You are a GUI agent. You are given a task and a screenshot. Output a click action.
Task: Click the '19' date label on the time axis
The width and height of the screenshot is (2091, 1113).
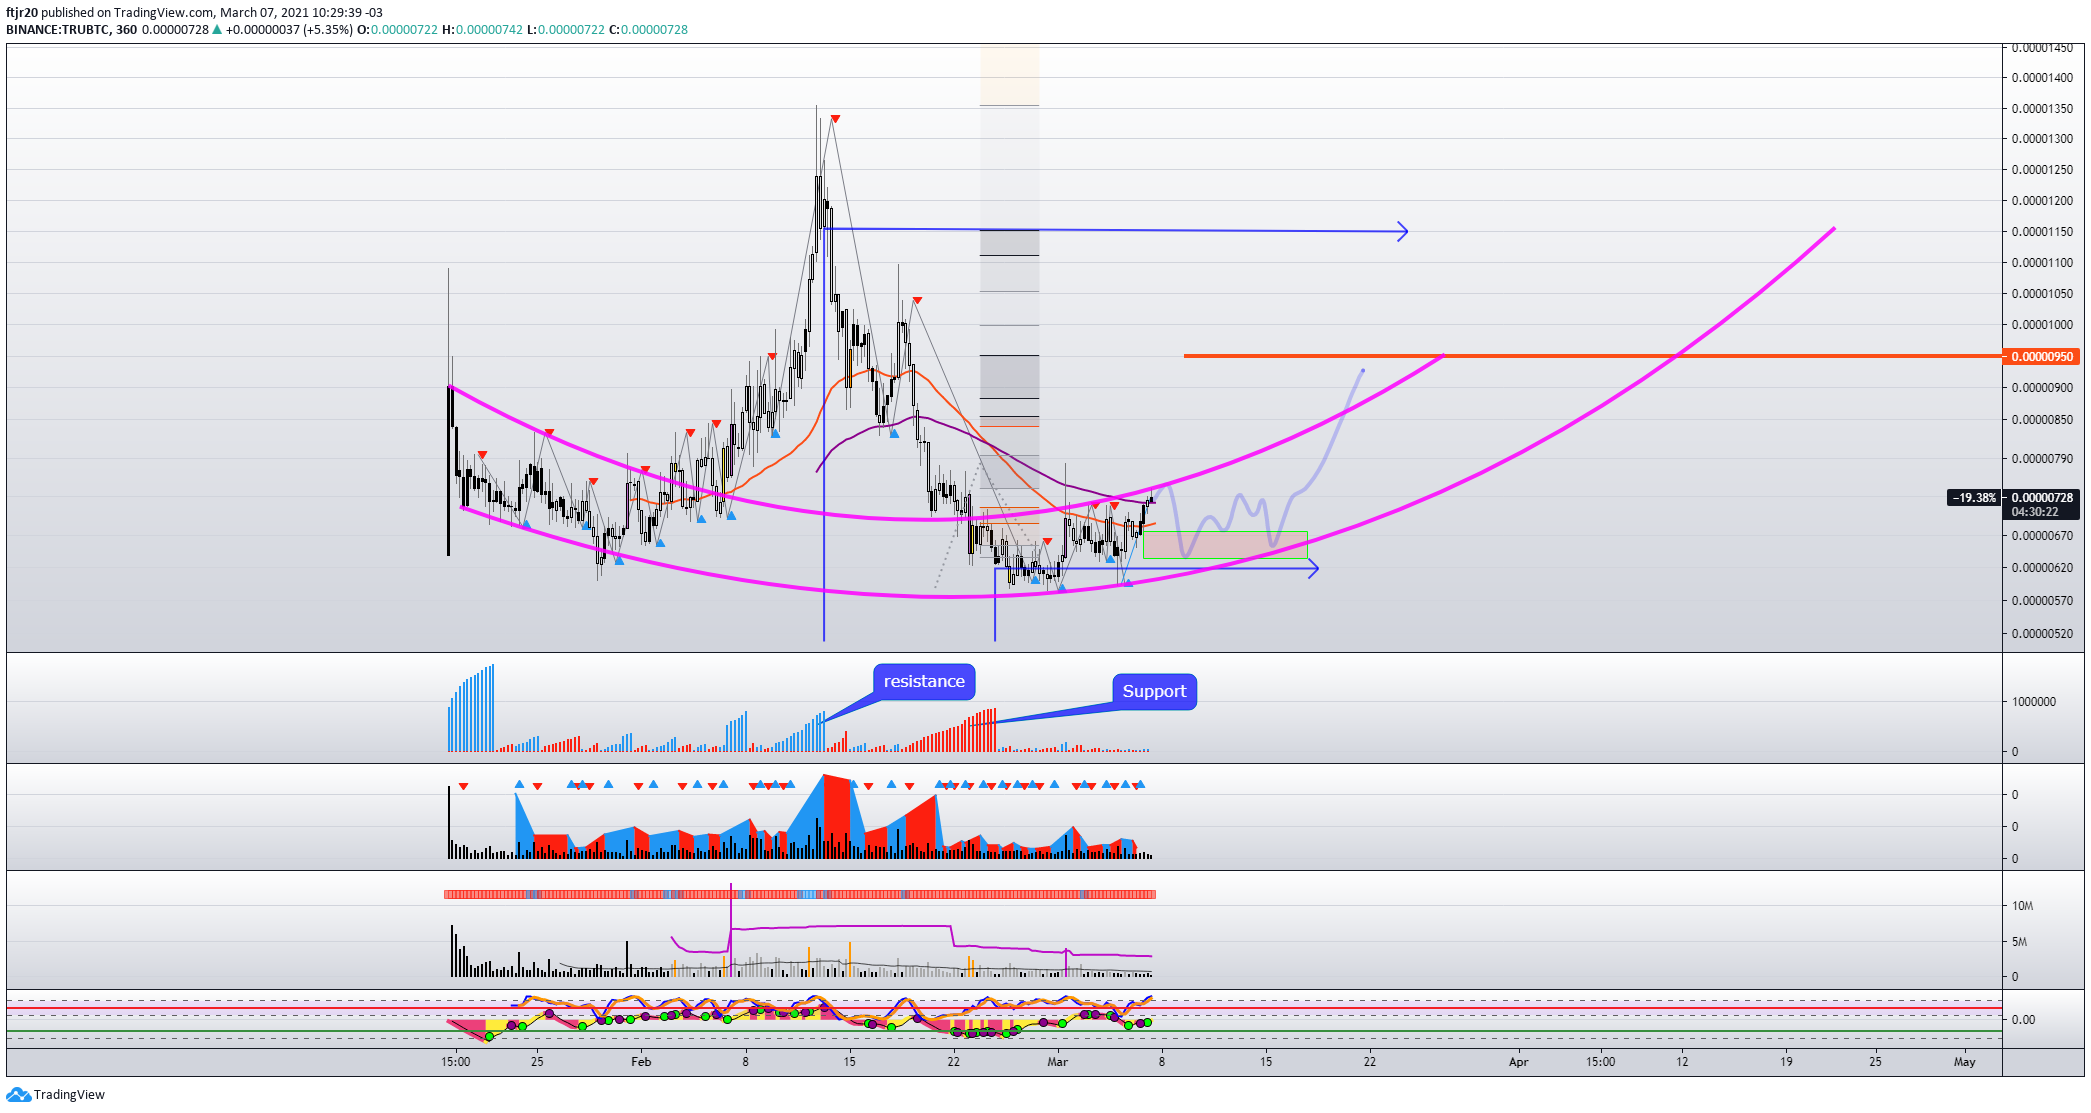1786,1061
